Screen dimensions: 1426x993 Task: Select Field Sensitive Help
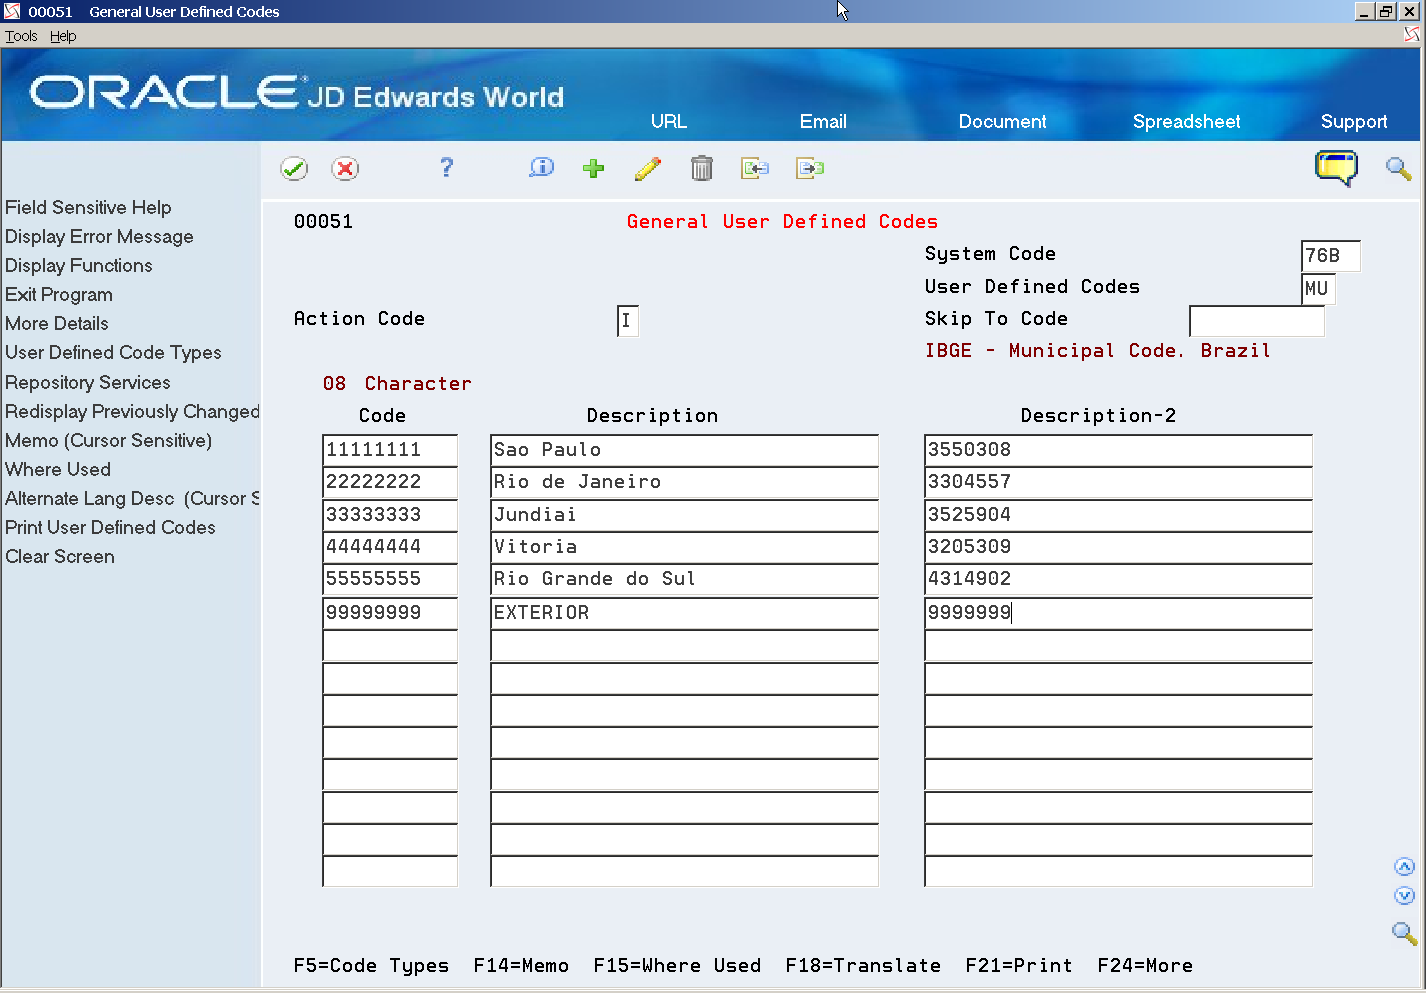coord(88,207)
